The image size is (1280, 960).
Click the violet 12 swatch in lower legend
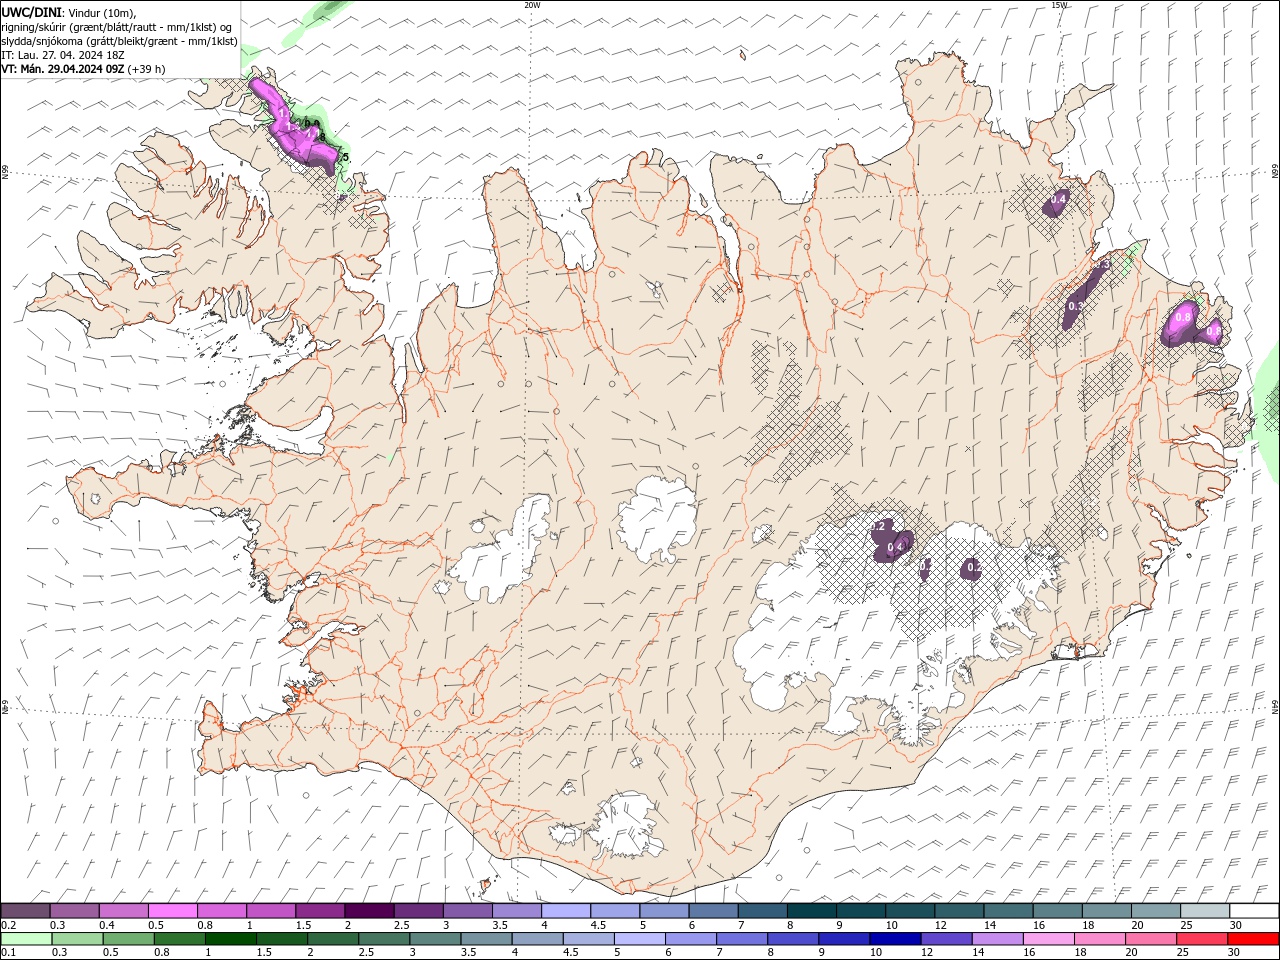coord(946,939)
